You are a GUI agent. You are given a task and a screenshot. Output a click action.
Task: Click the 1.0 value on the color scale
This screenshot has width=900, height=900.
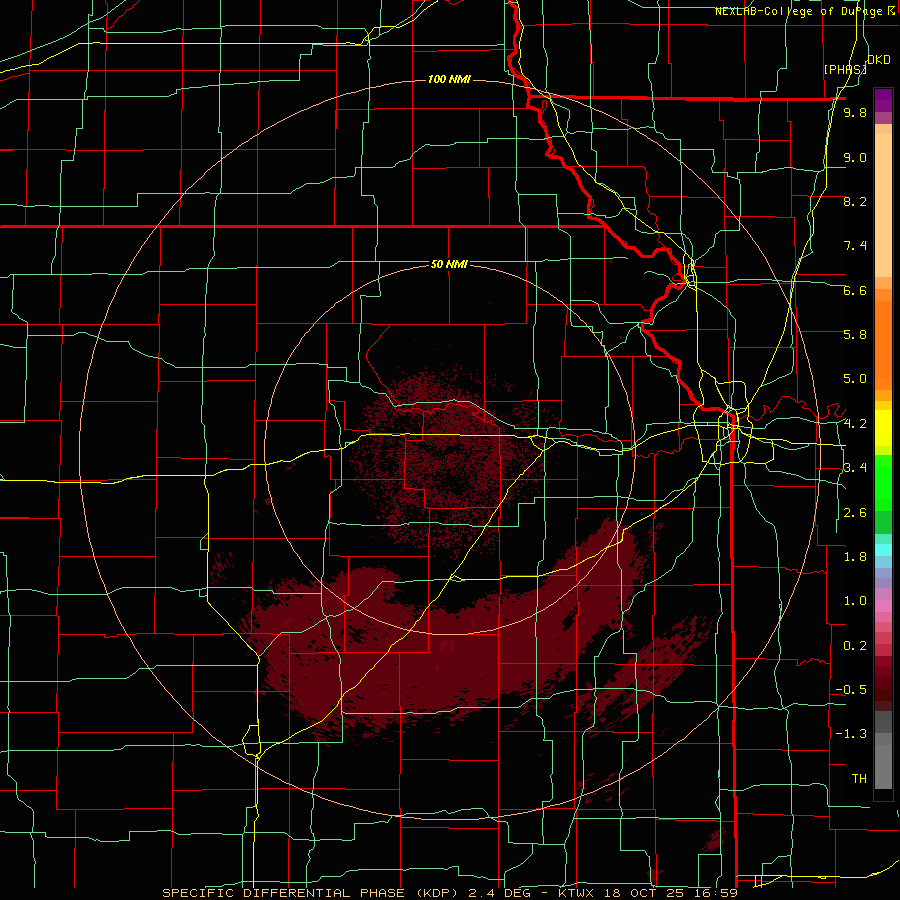pos(855,601)
